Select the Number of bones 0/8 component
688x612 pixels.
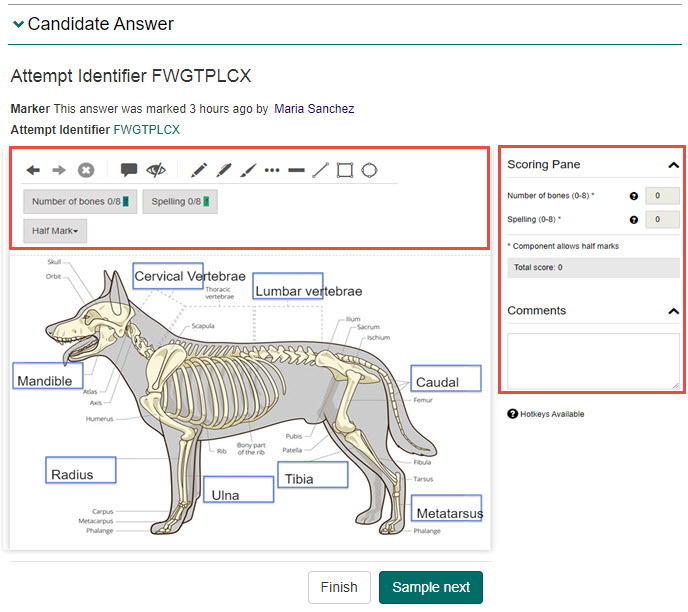tap(80, 201)
